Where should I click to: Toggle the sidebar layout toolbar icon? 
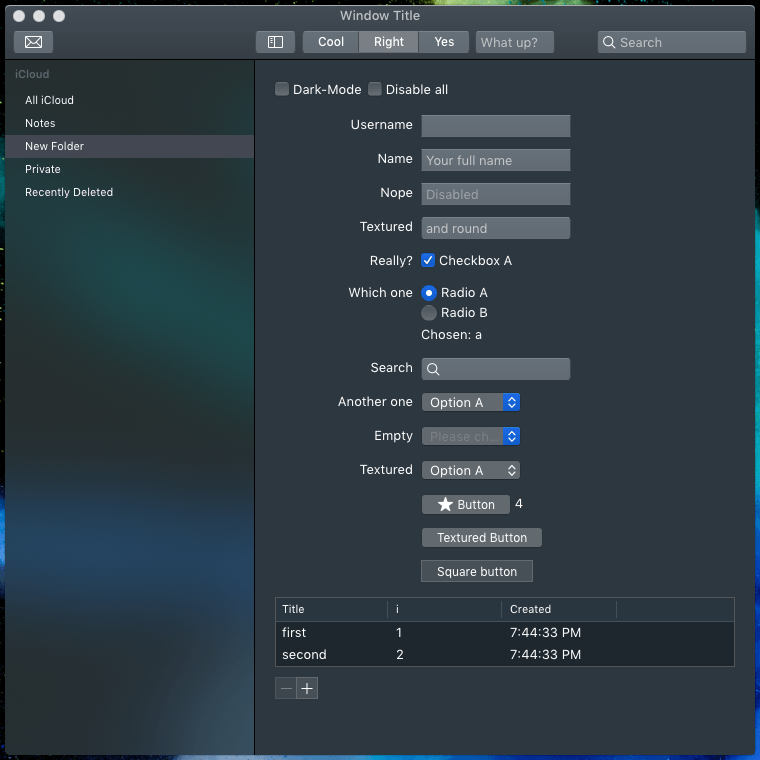click(x=275, y=42)
